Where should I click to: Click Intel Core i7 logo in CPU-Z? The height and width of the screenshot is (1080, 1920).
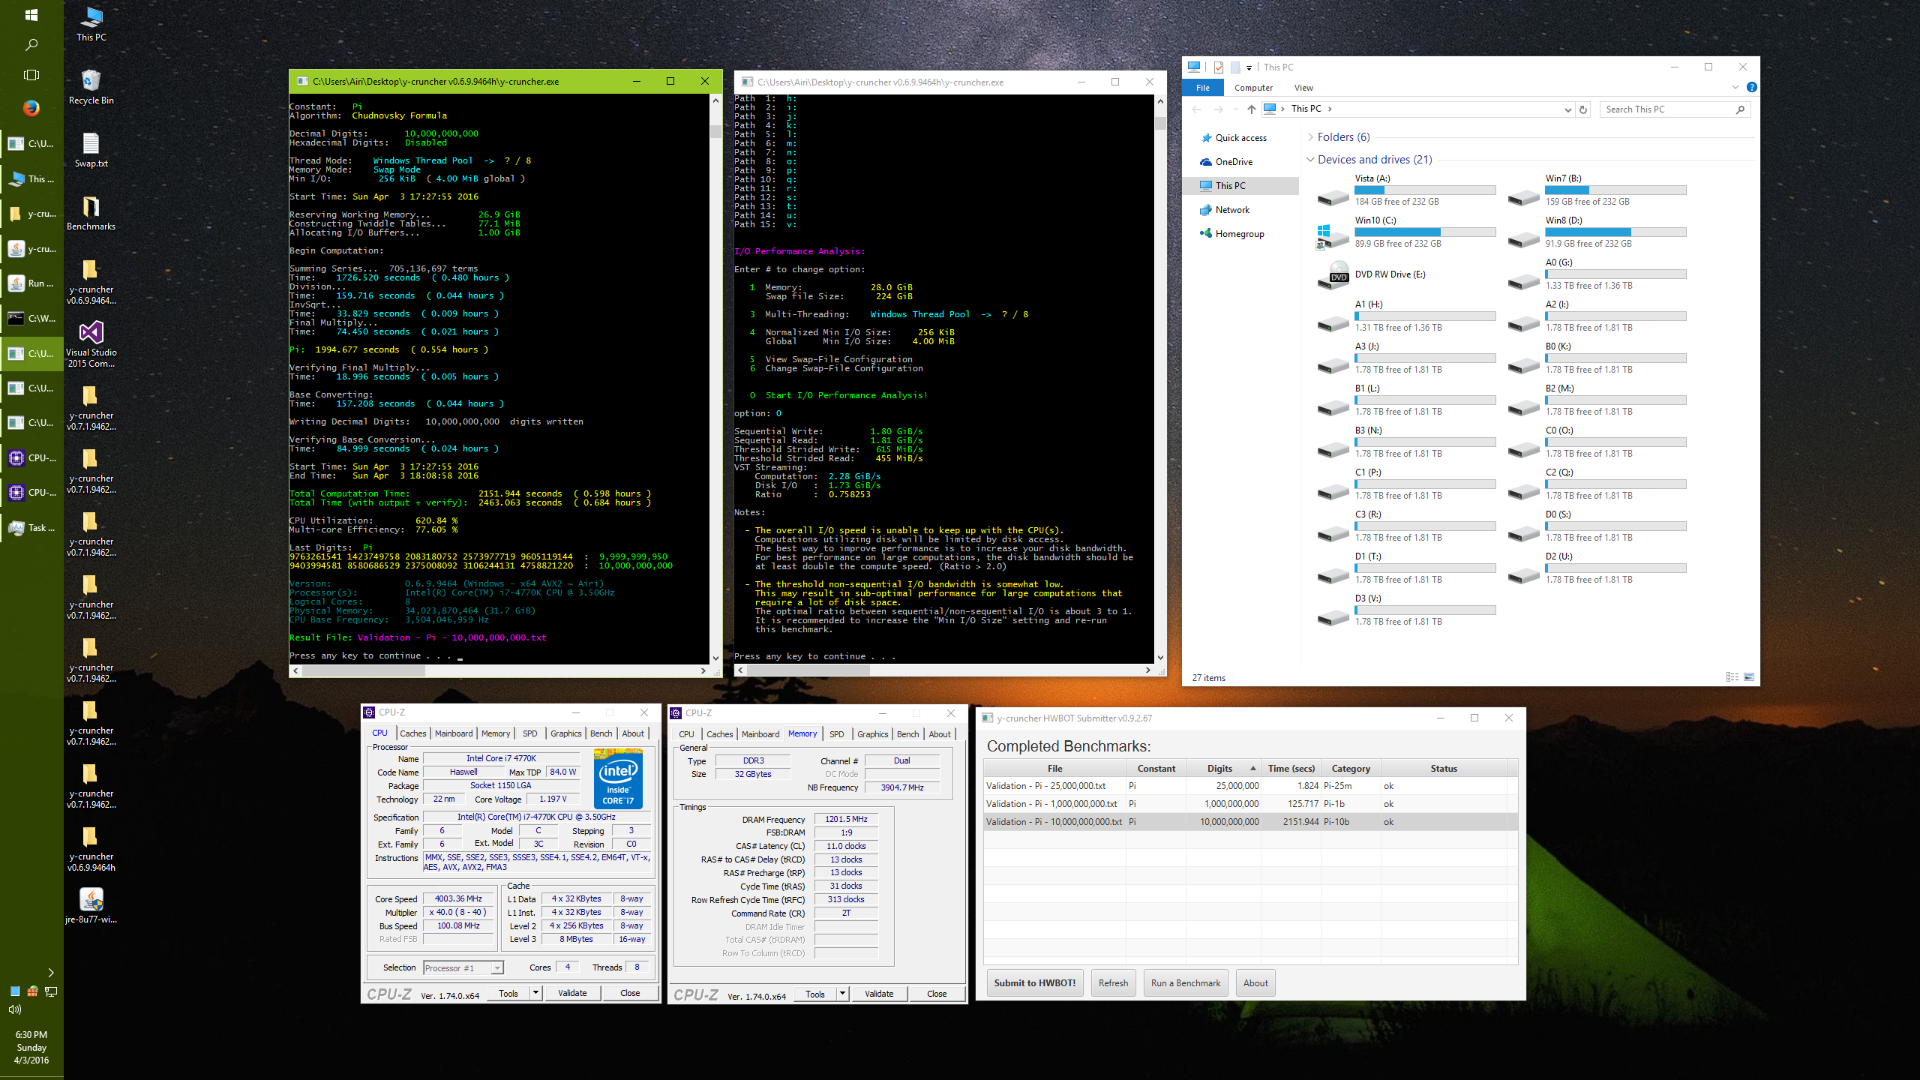point(619,780)
